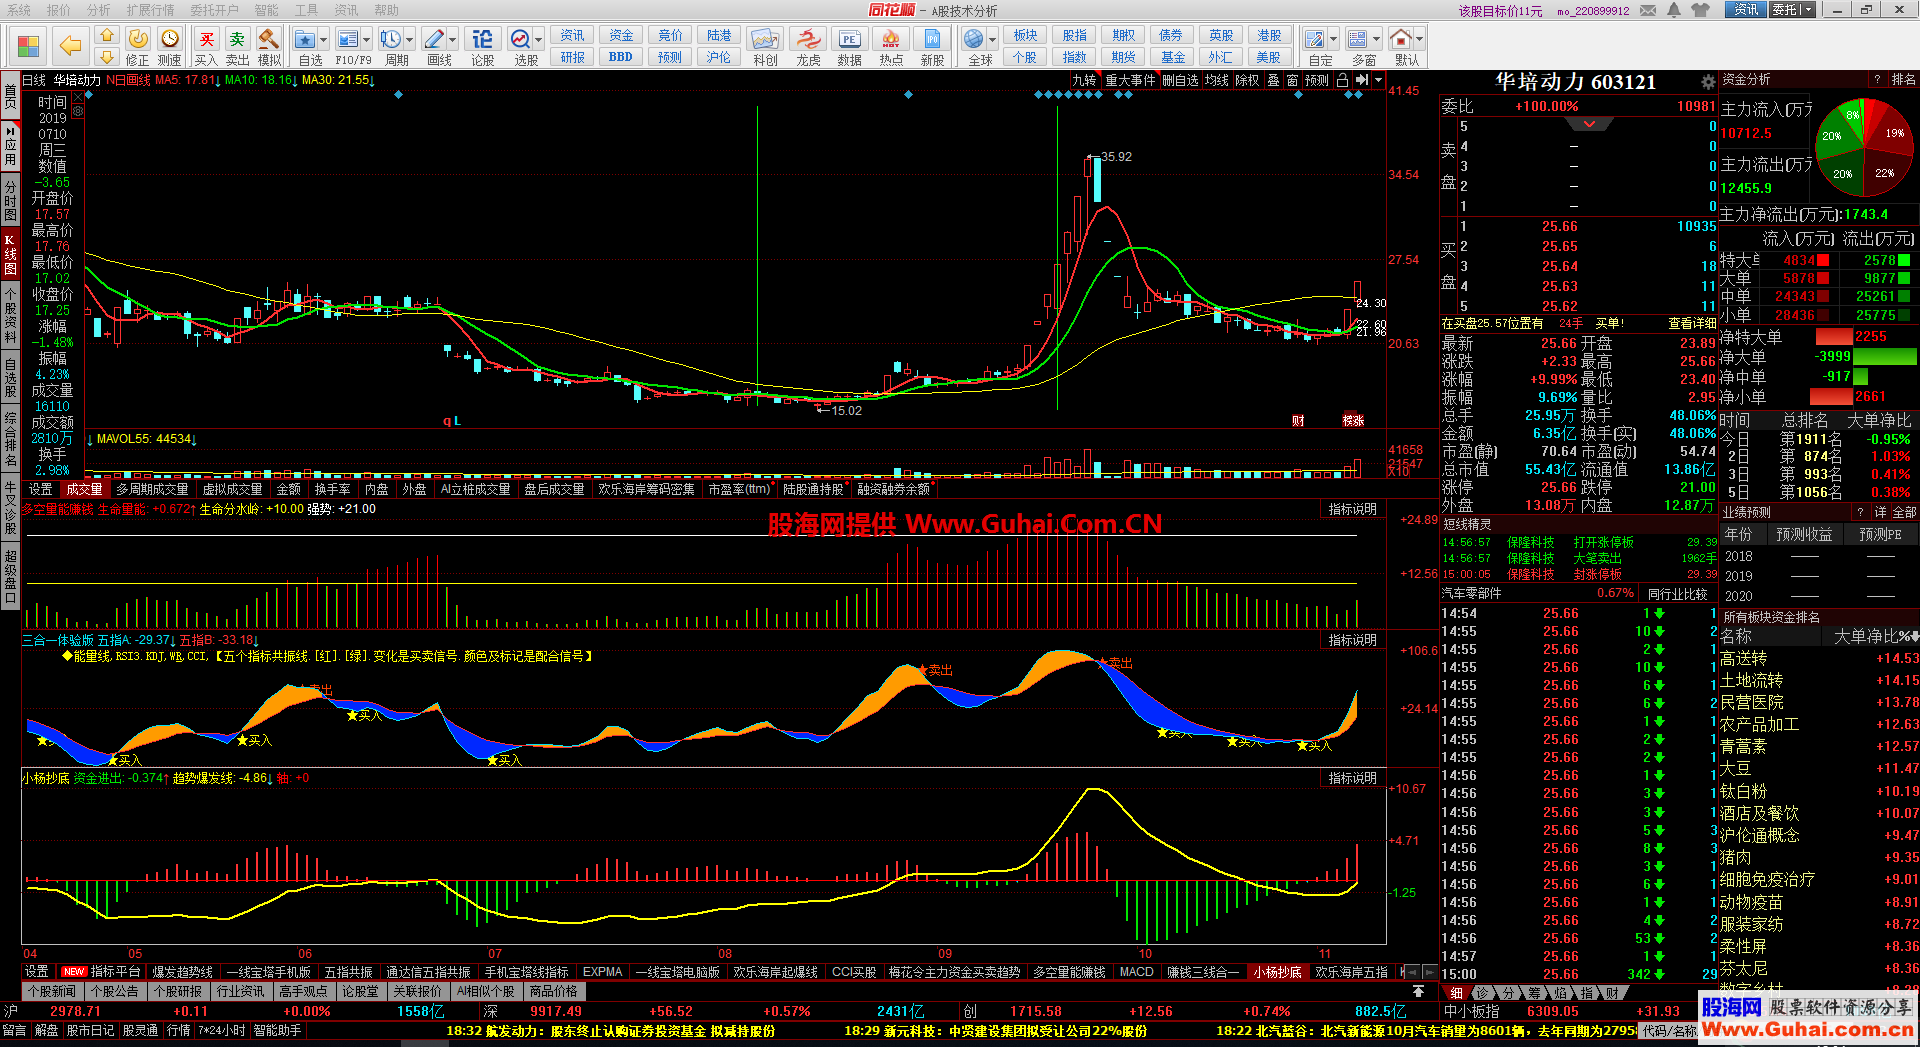Click the BBD button
The width and height of the screenshot is (1920, 1047).
pyautogui.click(x=620, y=57)
